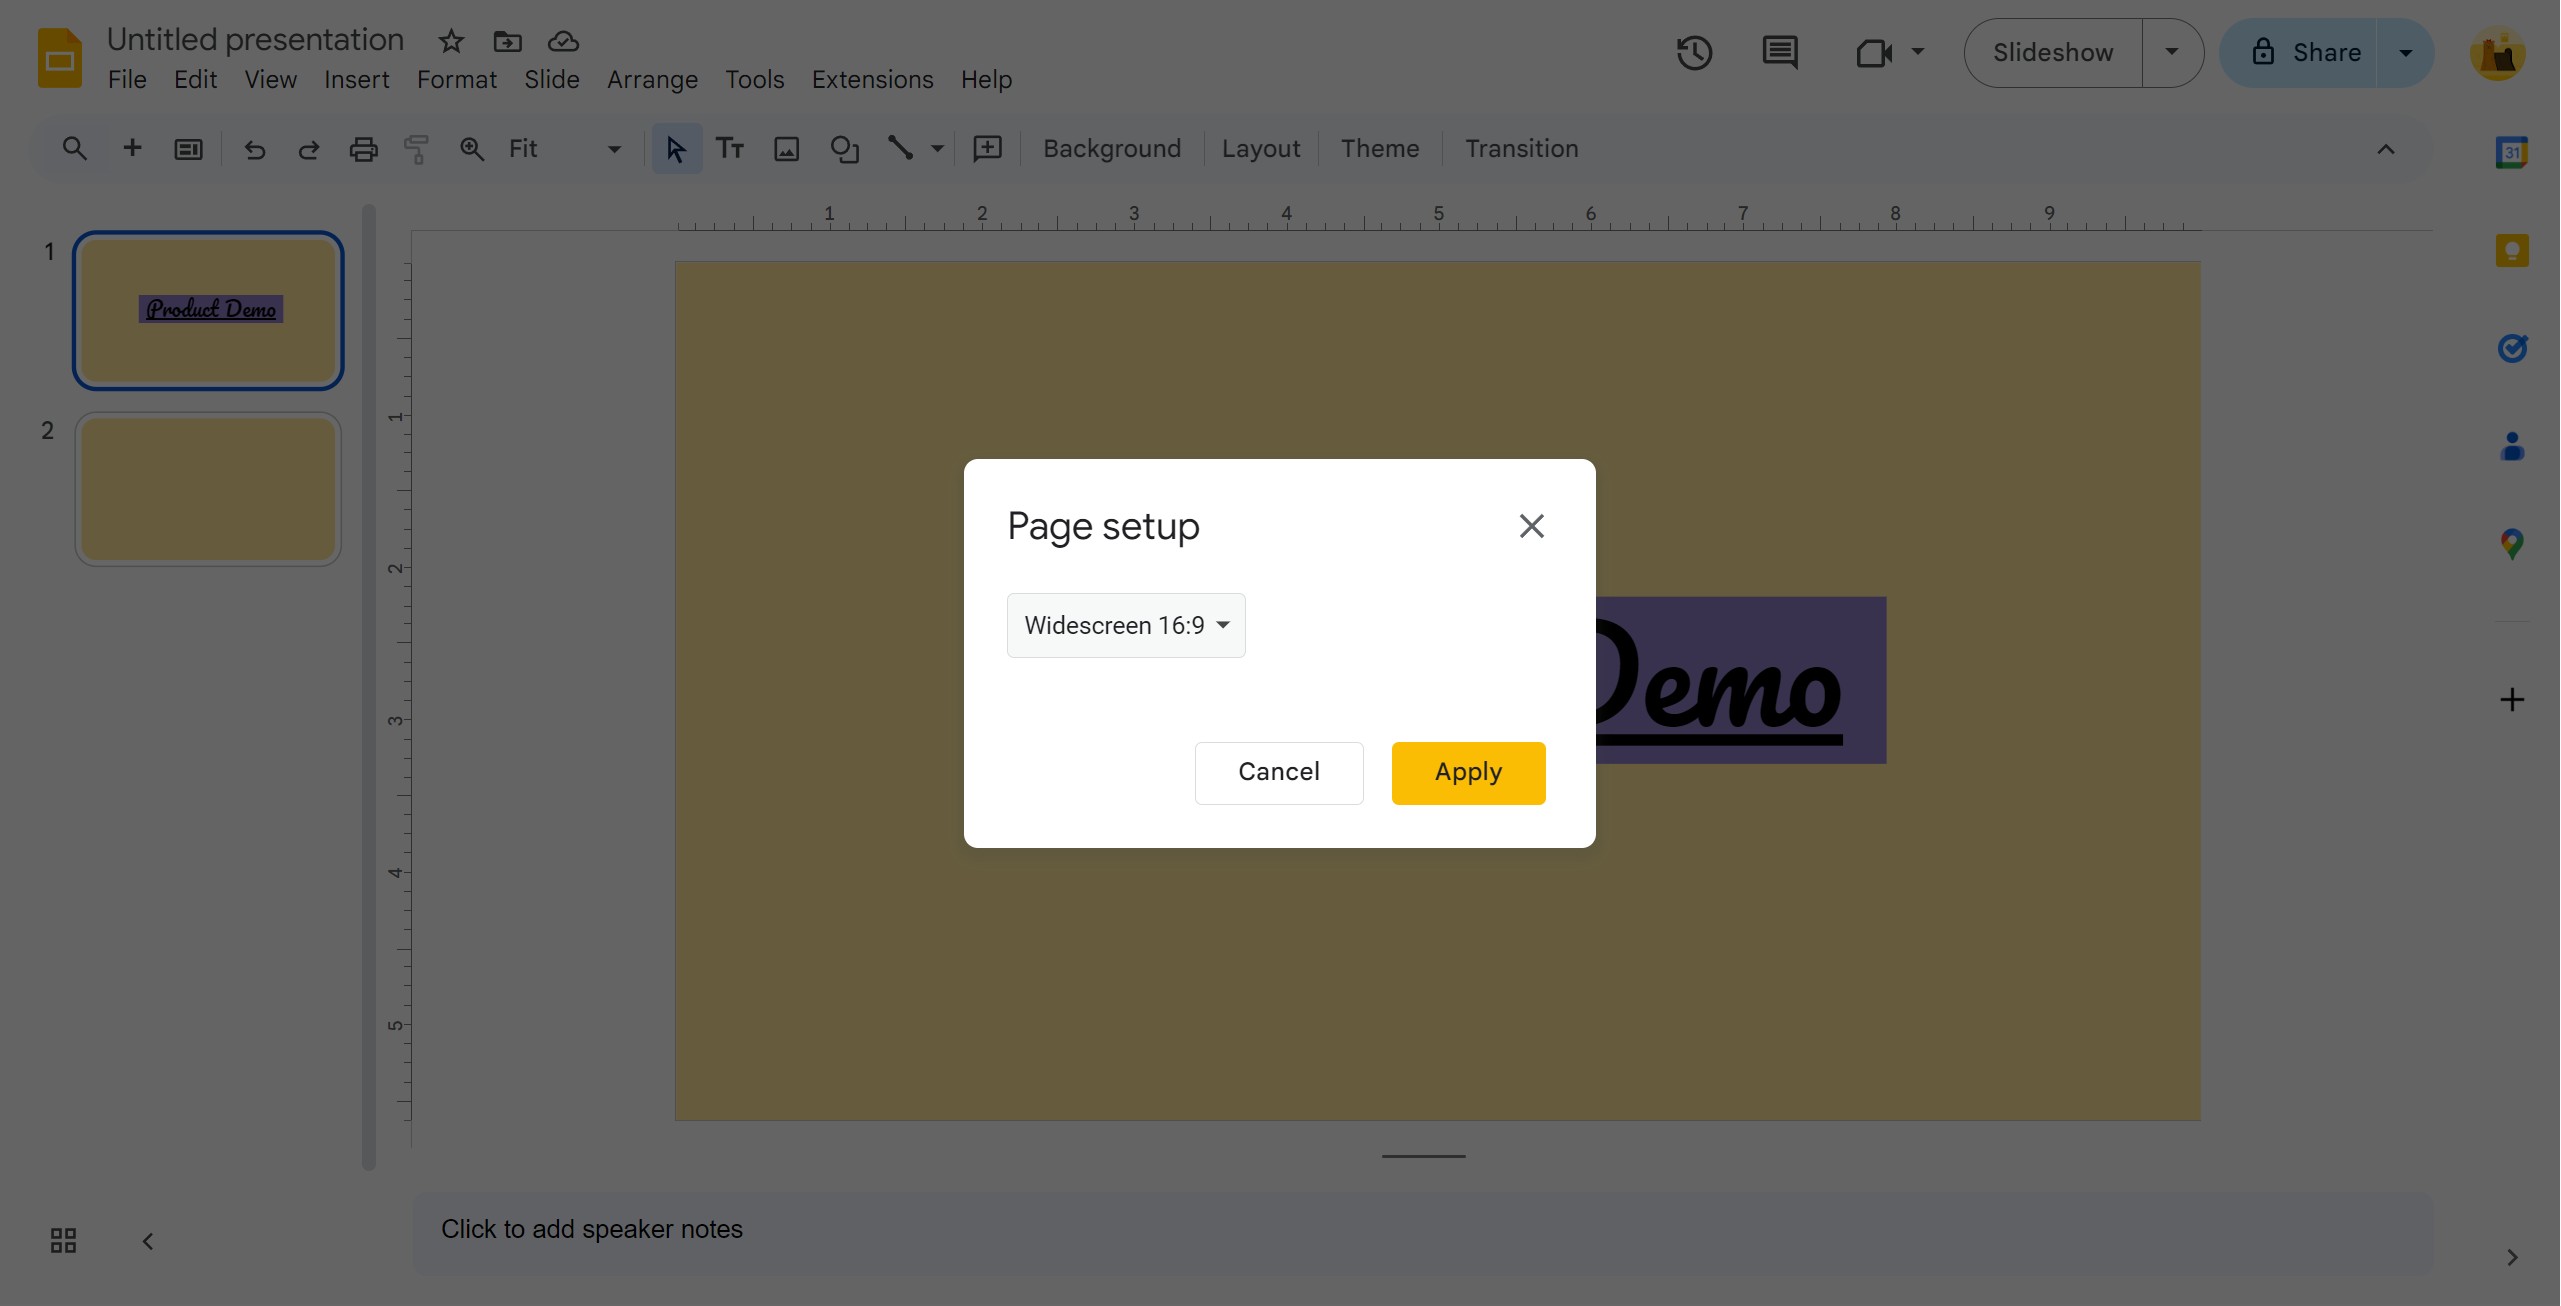Open version history clock icon
Image resolution: width=2561 pixels, height=1306 pixels.
tap(1694, 53)
